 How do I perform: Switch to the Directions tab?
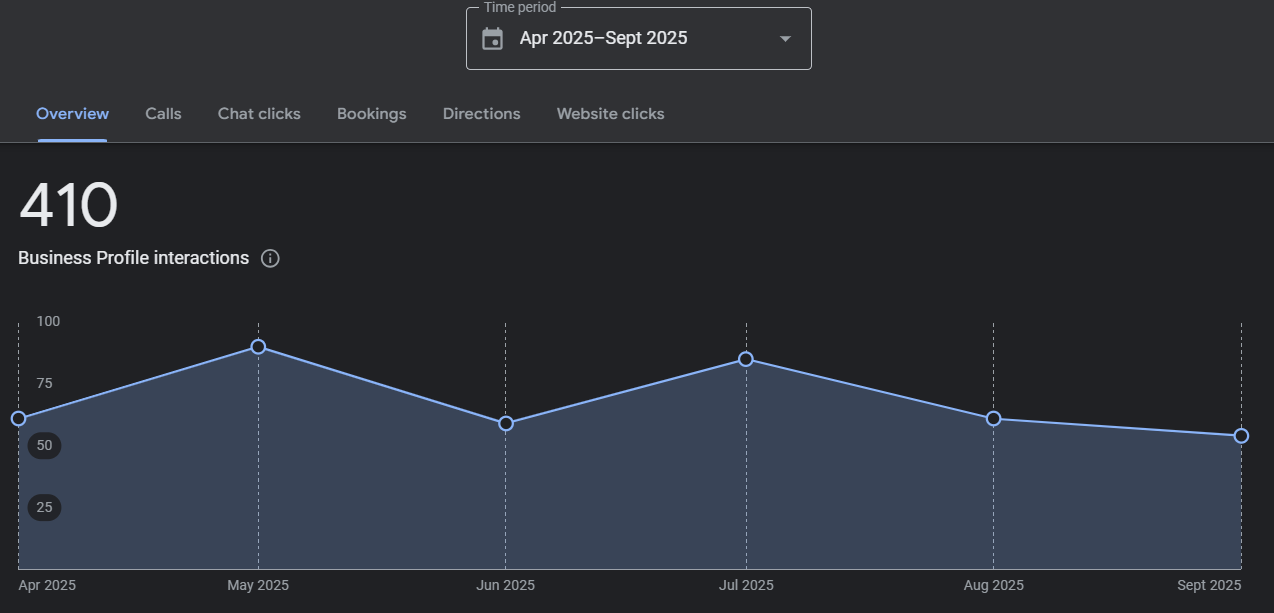pyautogui.click(x=481, y=114)
